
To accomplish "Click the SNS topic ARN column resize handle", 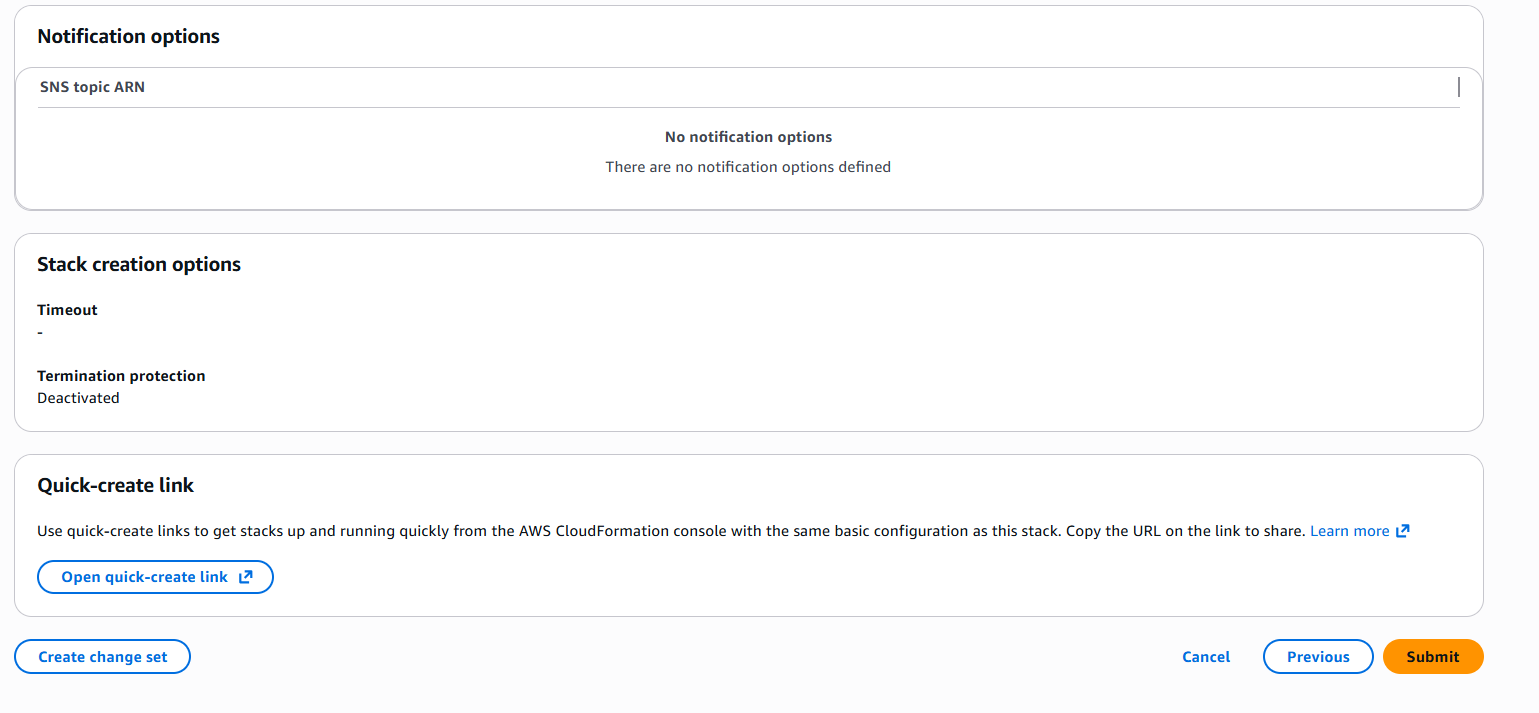I will tap(1458, 87).
